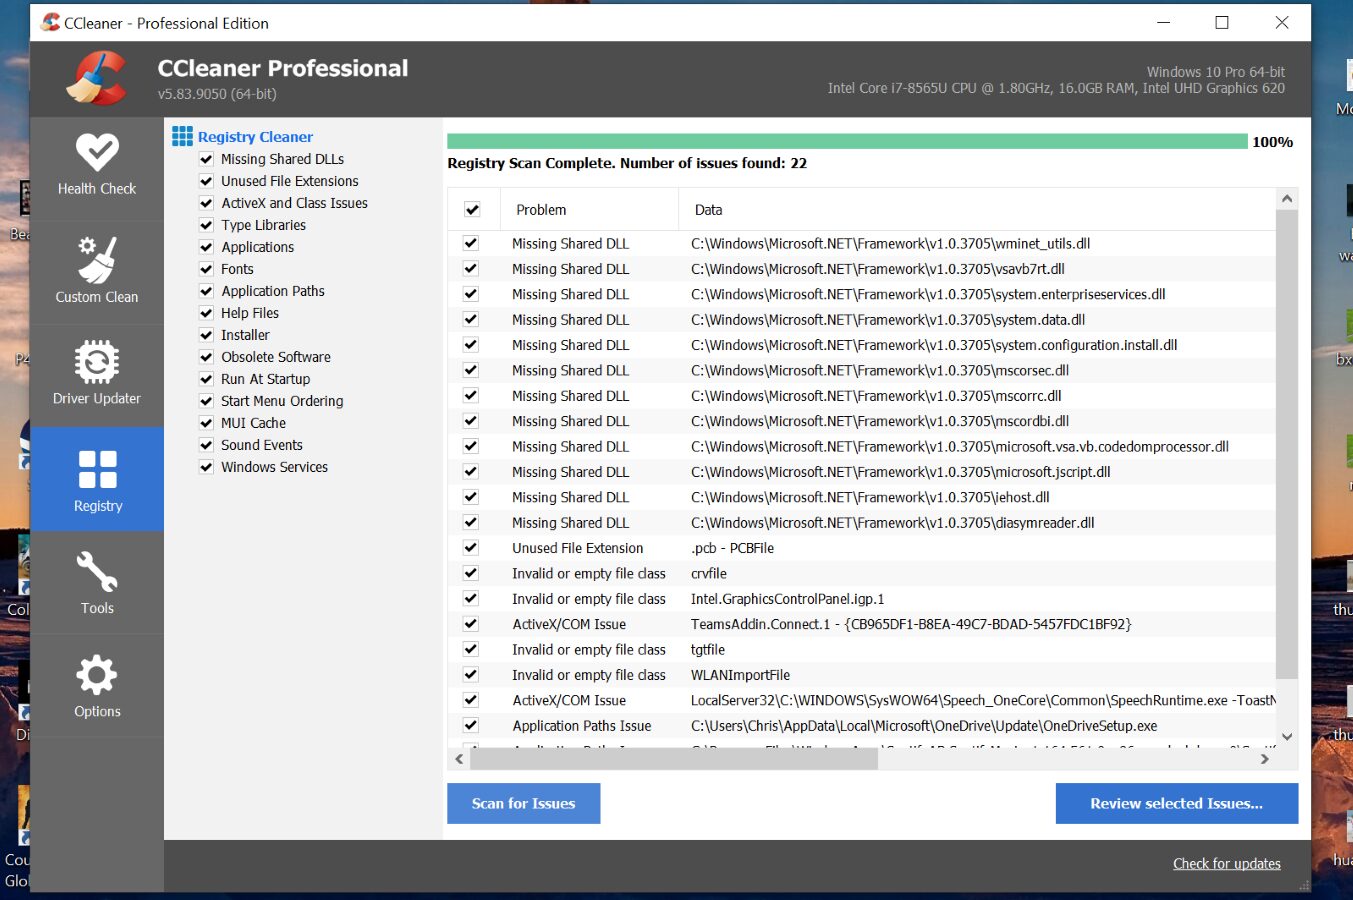The image size is (1353, 900).
Task: Minimize the CCleaner window
Action: point(1164,22)
